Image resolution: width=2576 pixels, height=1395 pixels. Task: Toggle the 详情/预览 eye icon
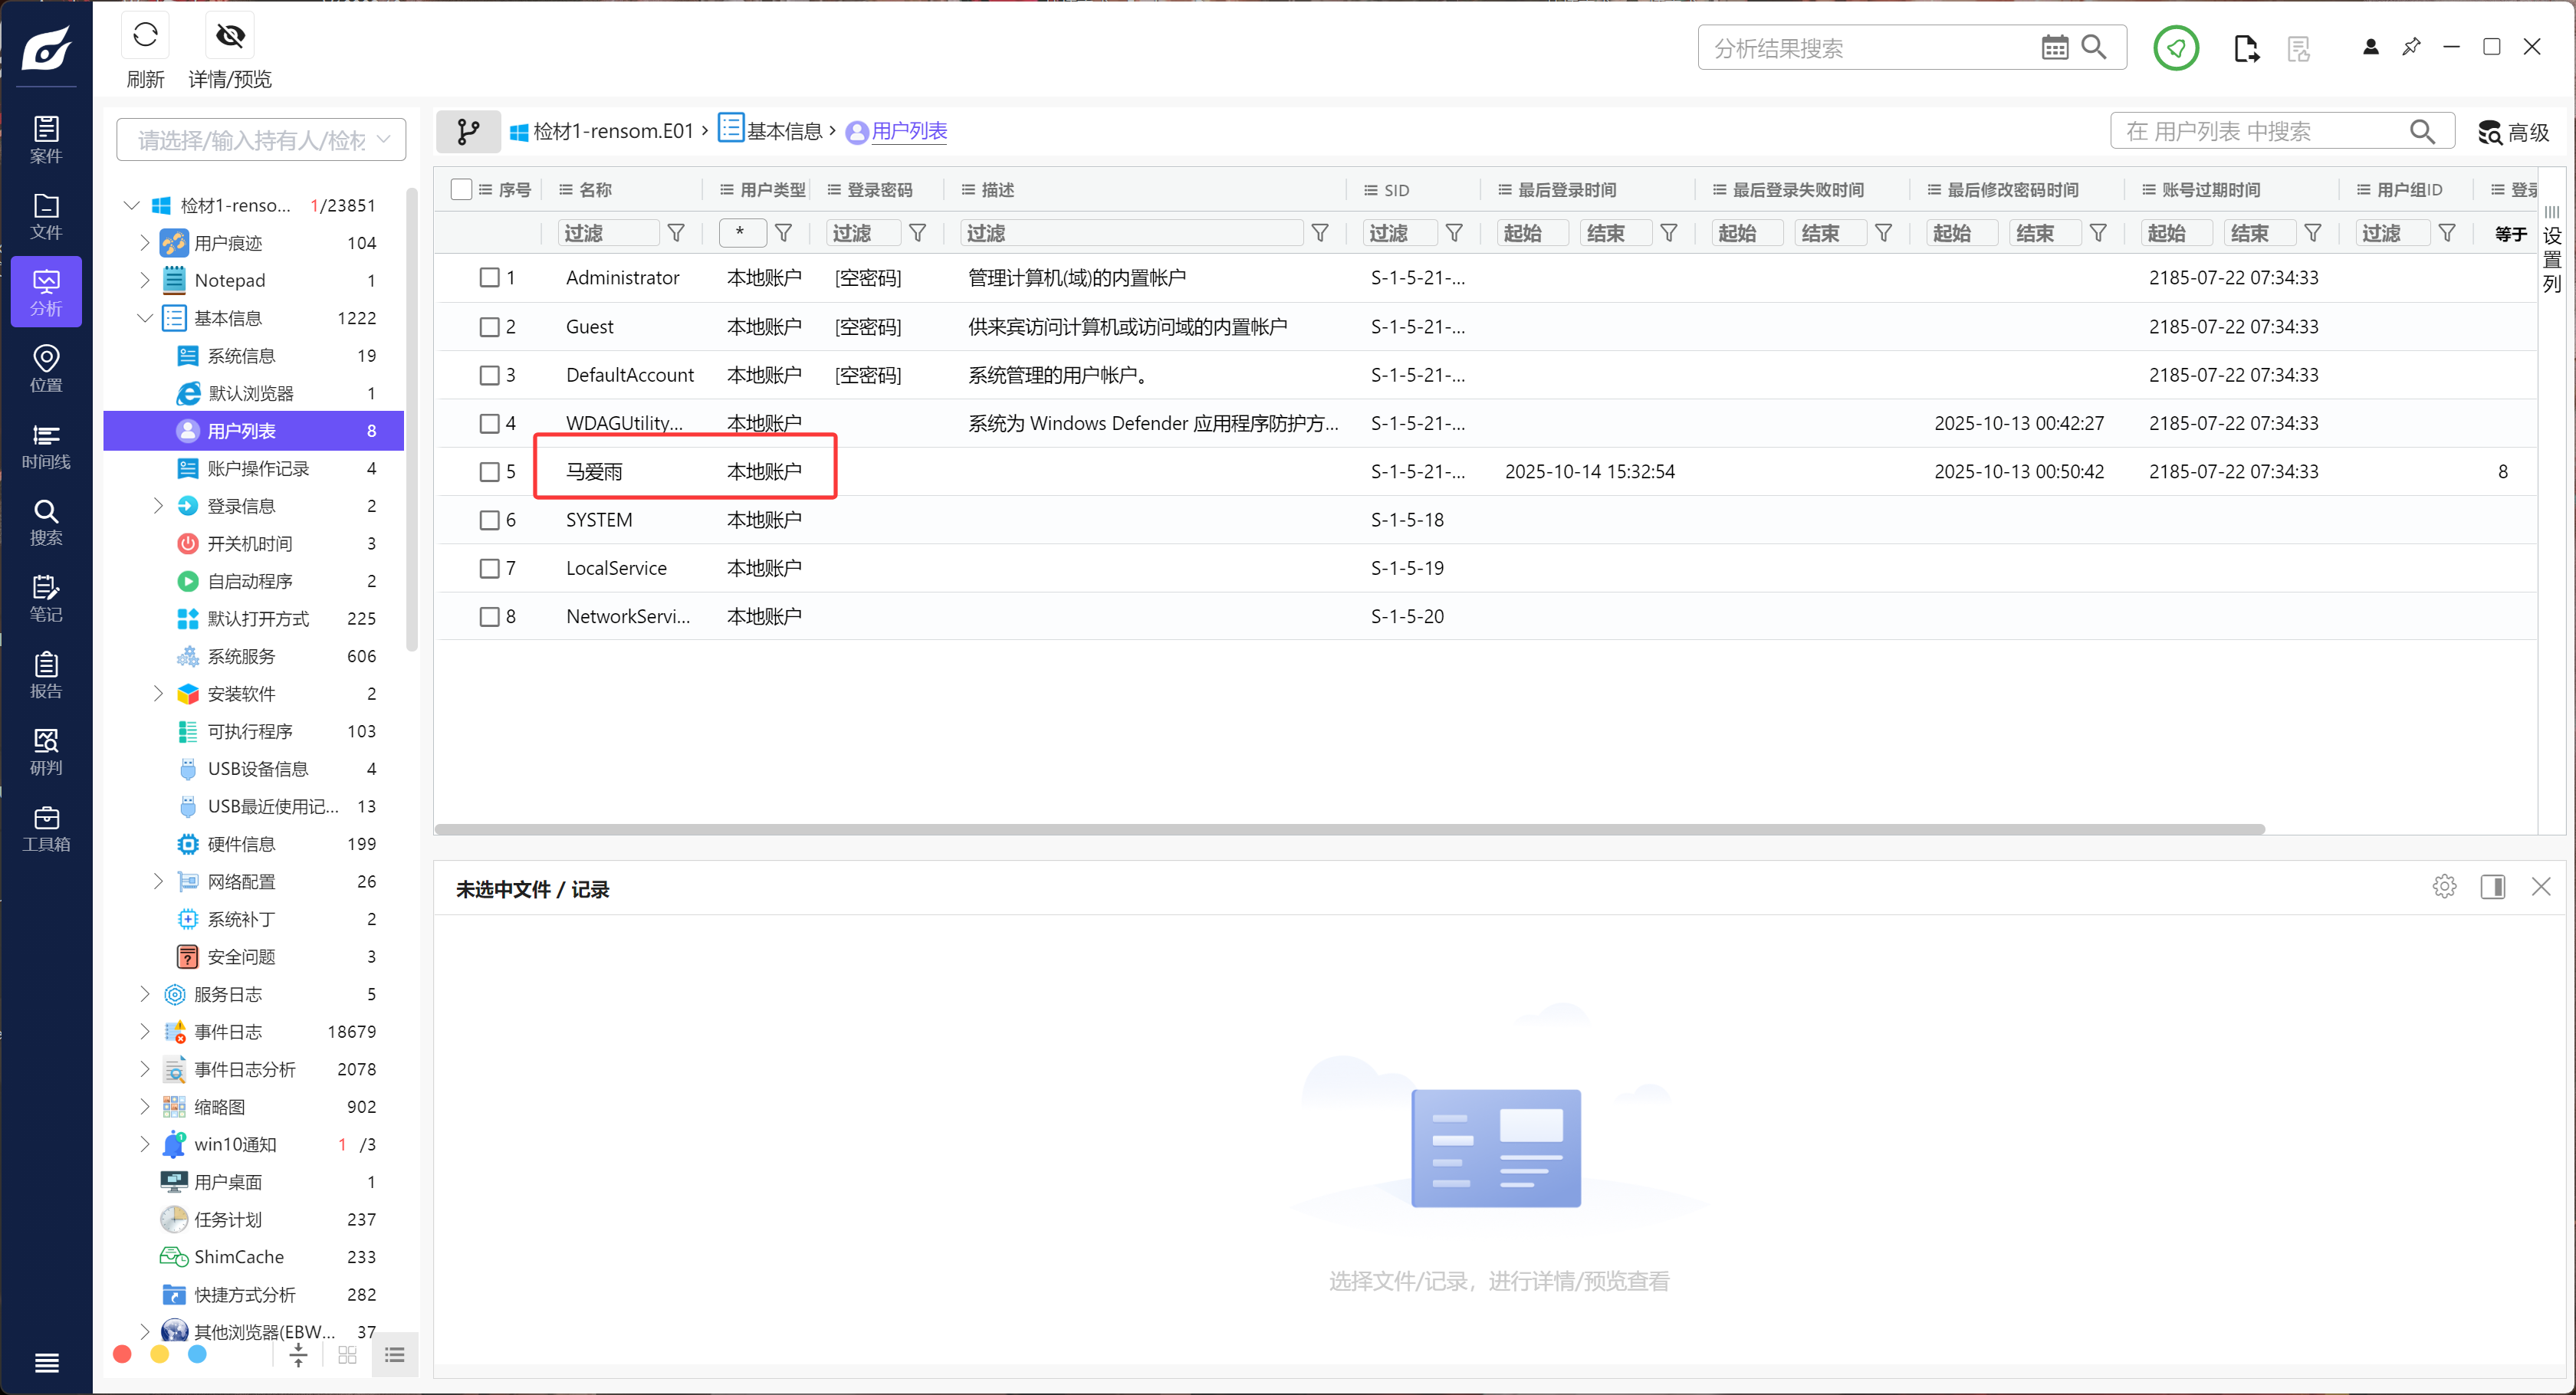[230, 36]
